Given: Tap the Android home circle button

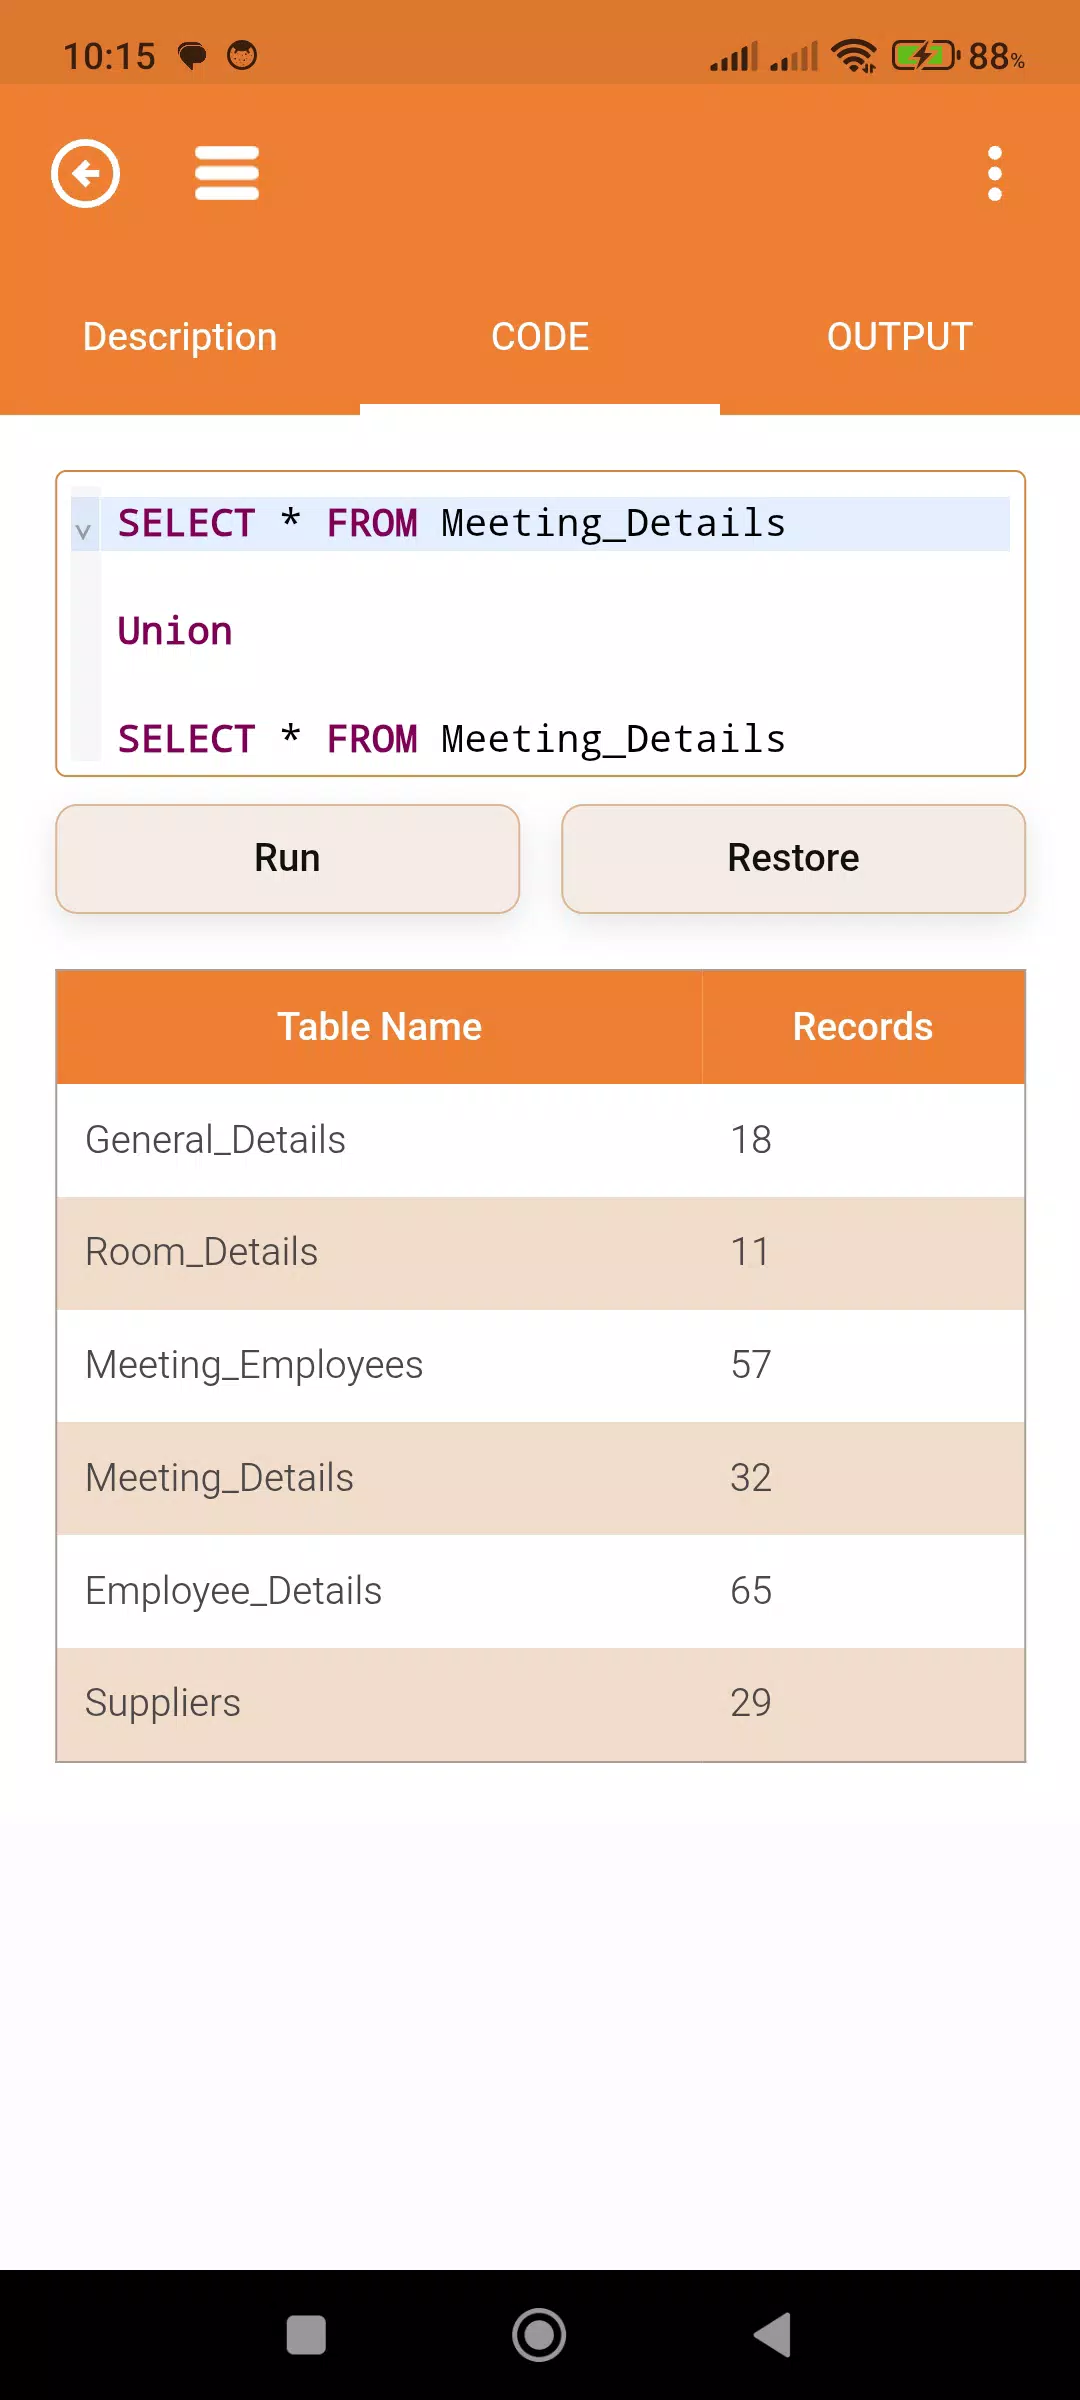Looking at the screenshot, I should 539,2336.
